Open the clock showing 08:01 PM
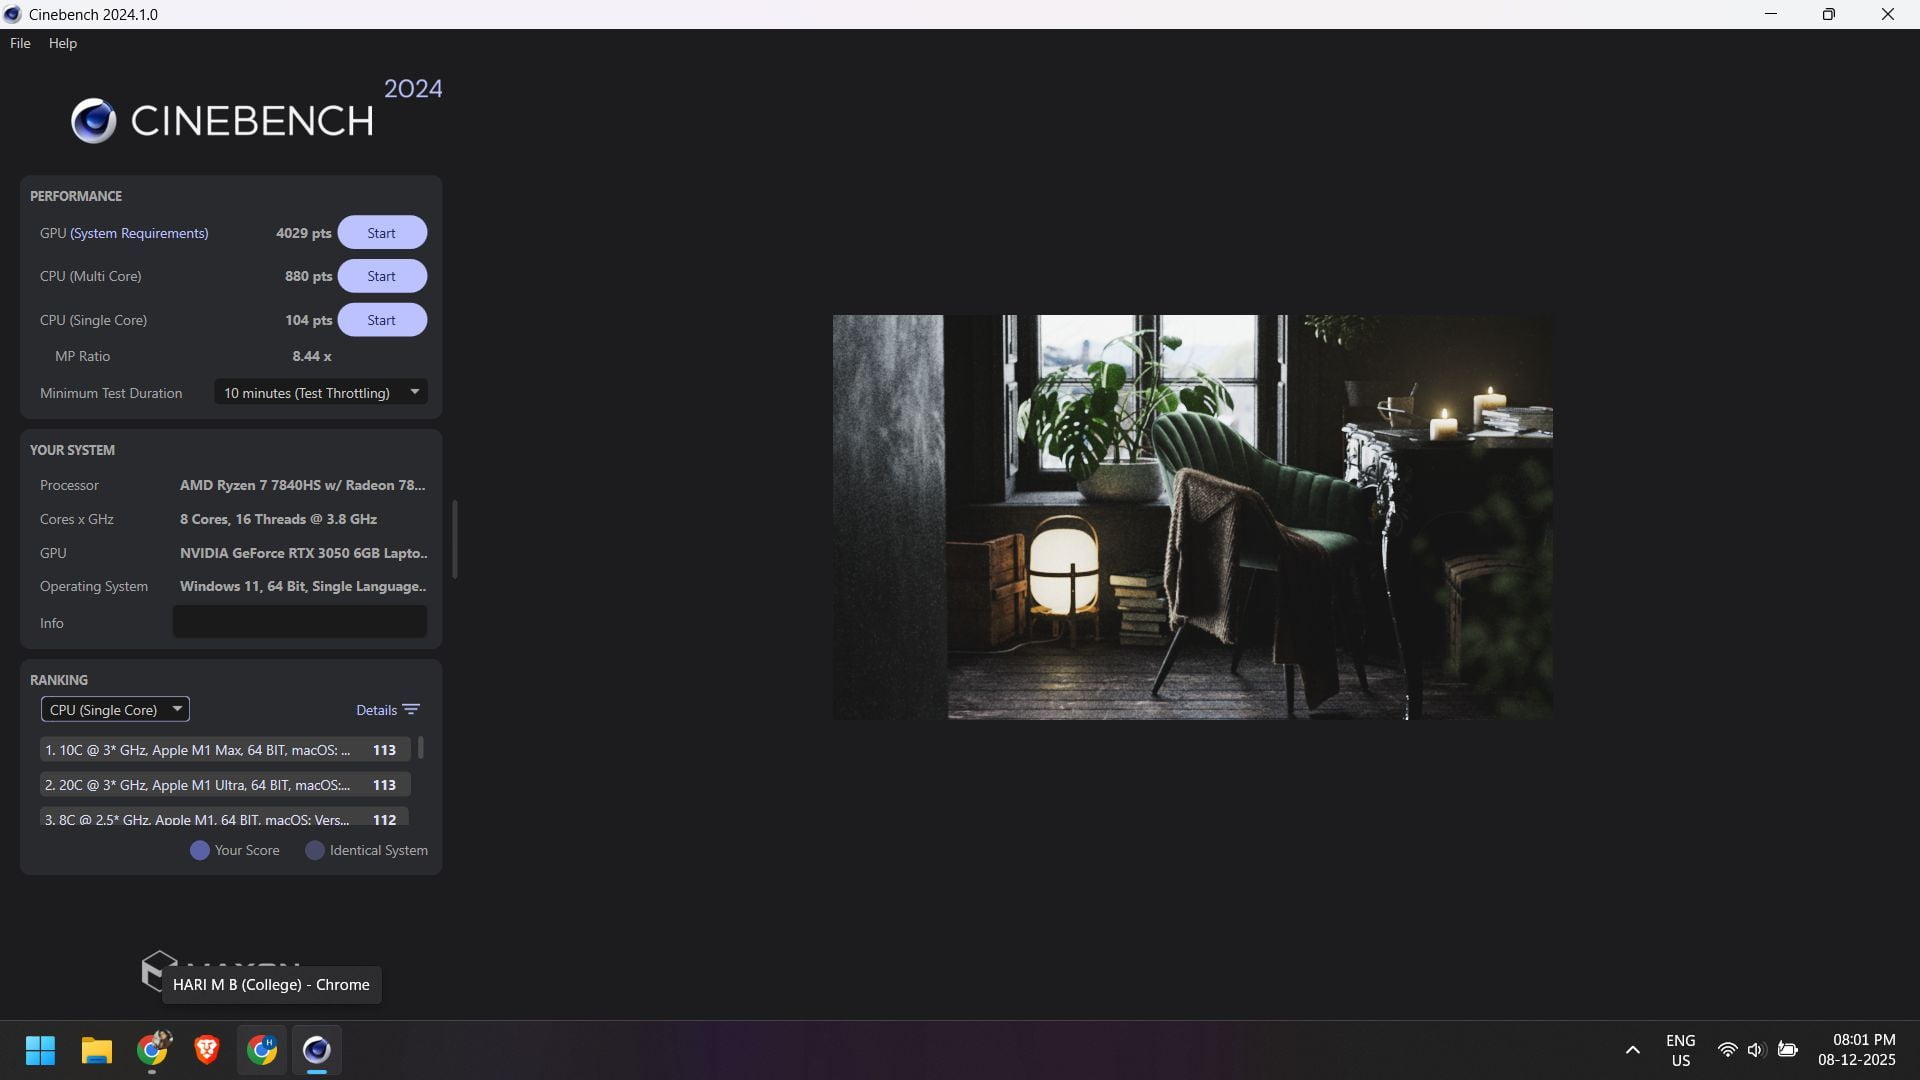Image resolution: width=1920 pixels, height=1080 pixels. click(x=1857, y=1050)
